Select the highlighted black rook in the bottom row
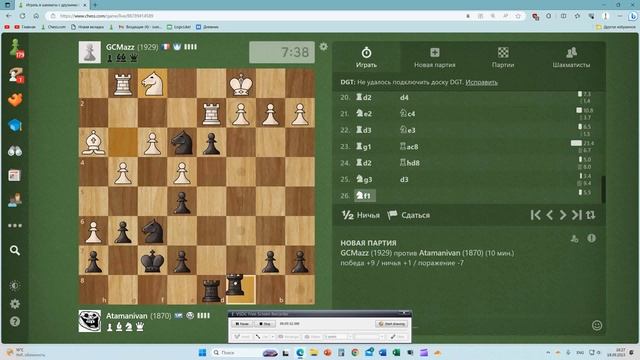640x360 pixels. click(236, 285)
